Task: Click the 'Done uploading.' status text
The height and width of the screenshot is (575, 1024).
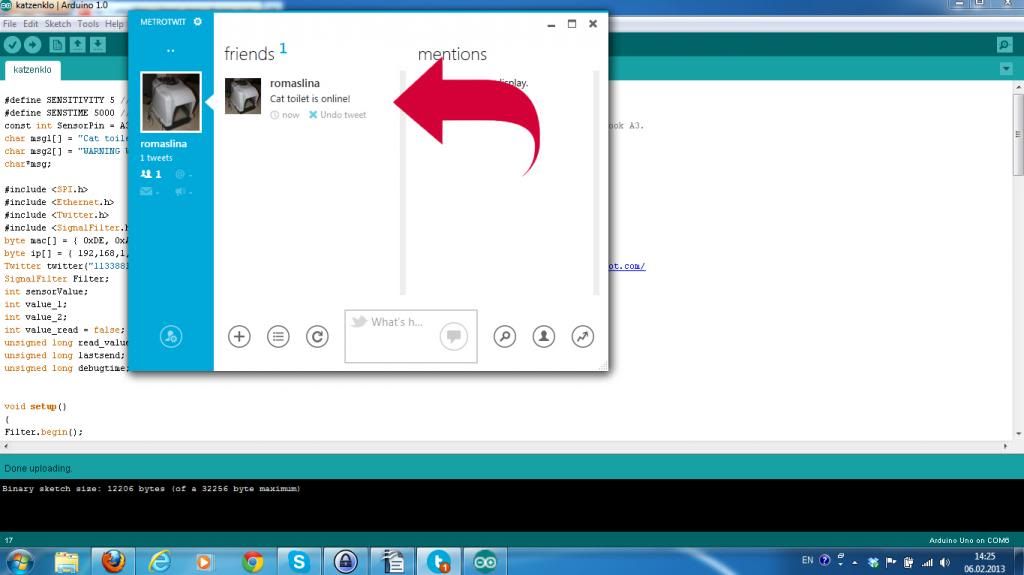Action: [39, 468]
